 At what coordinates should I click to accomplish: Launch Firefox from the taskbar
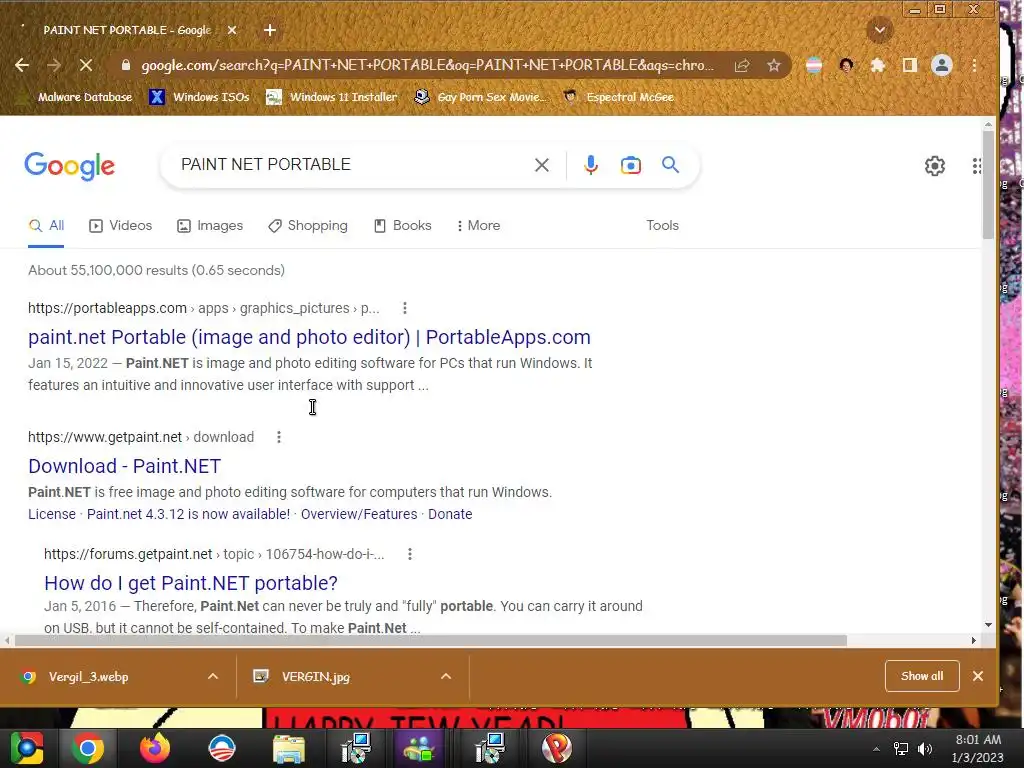(155, 748)
